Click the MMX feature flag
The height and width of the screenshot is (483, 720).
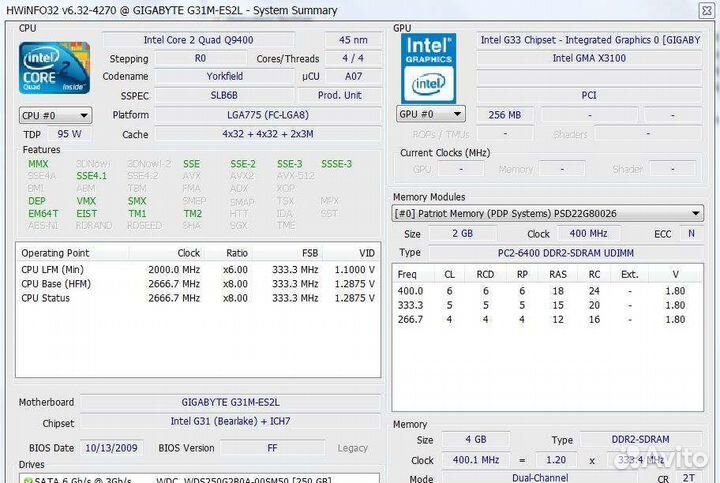tap(38, 164)
